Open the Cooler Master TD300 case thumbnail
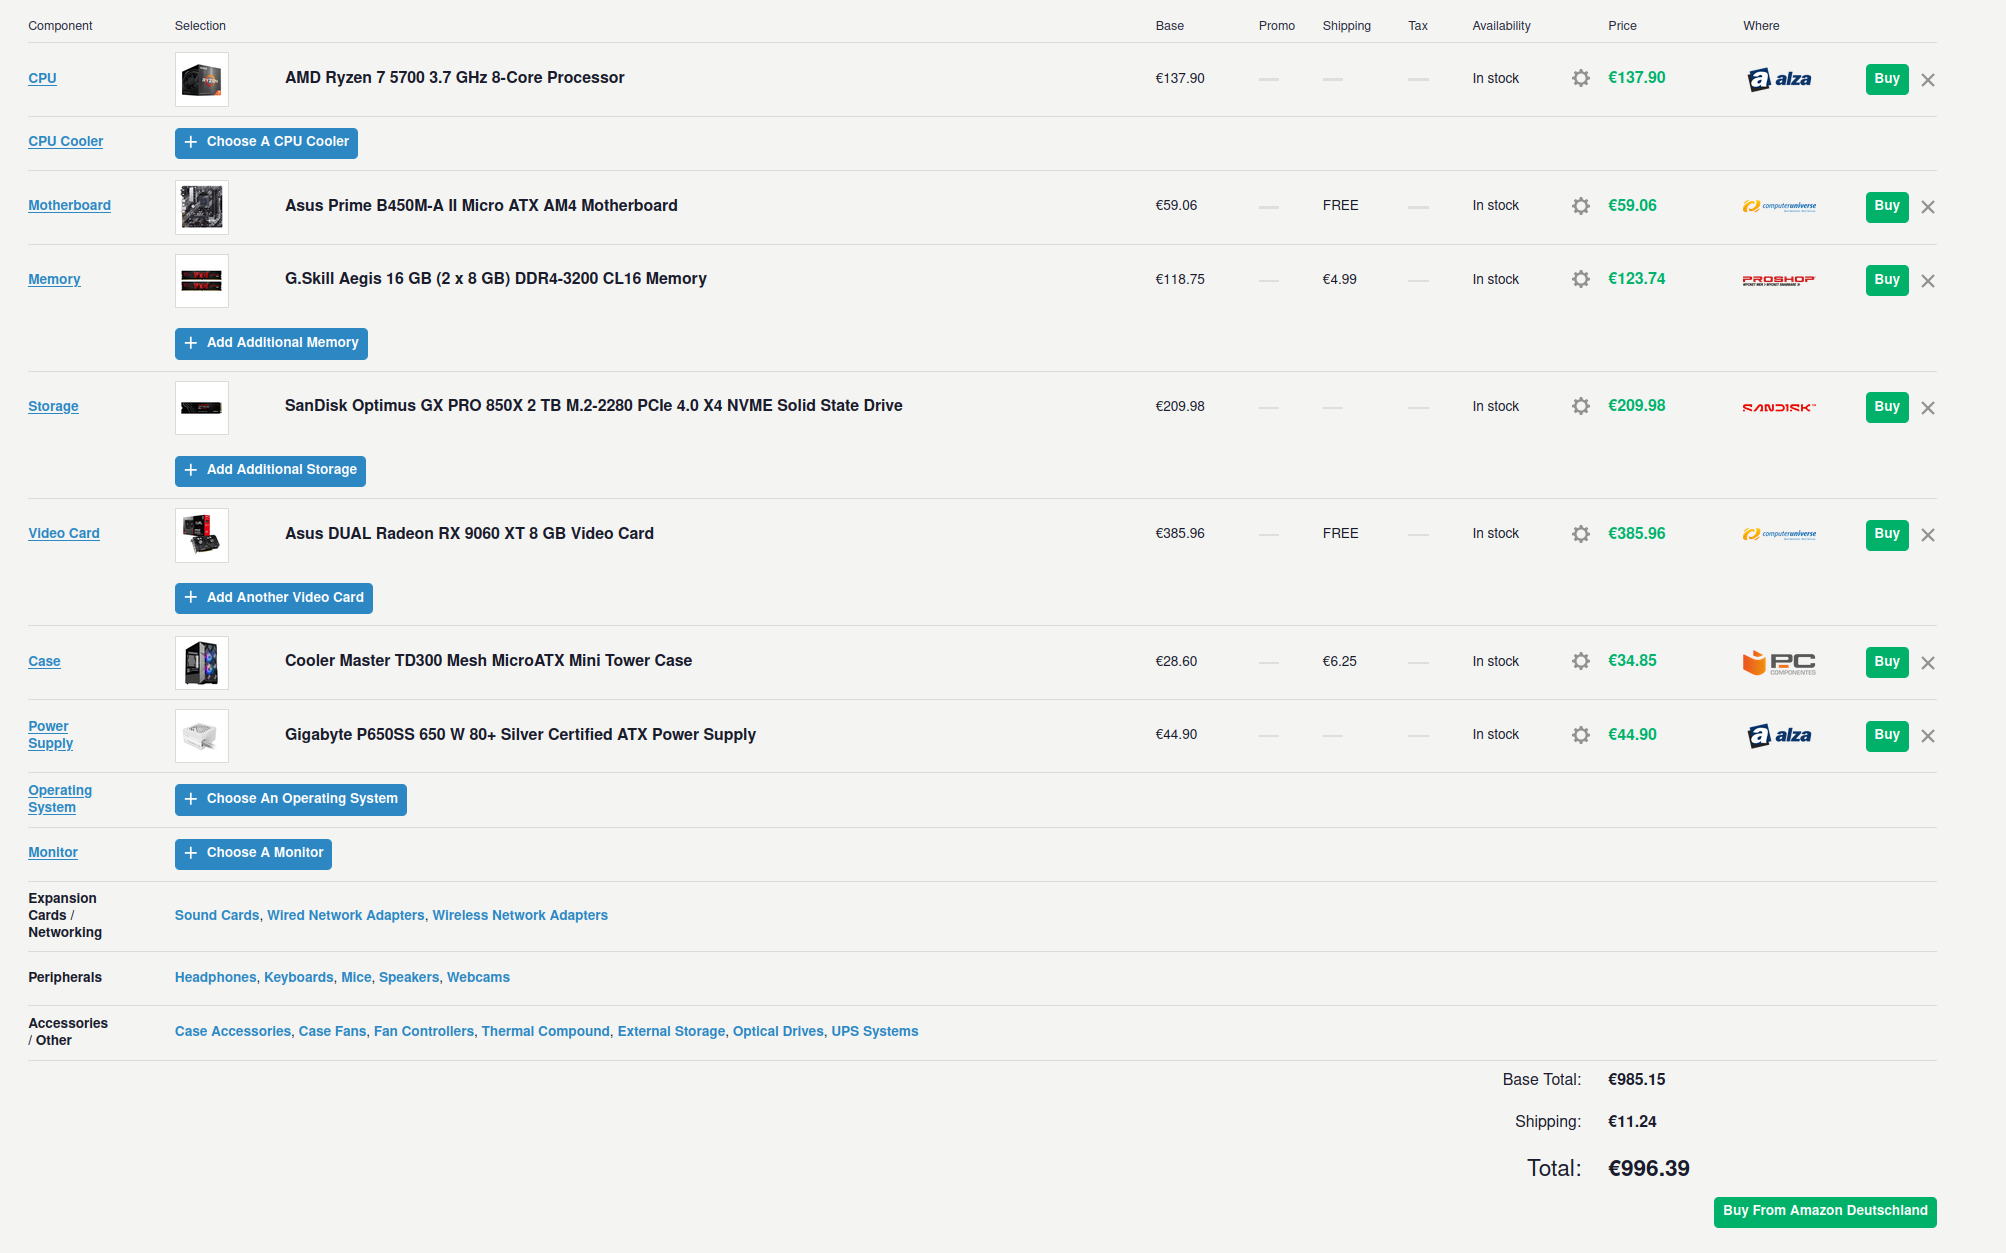 click(x=202, y=662)
